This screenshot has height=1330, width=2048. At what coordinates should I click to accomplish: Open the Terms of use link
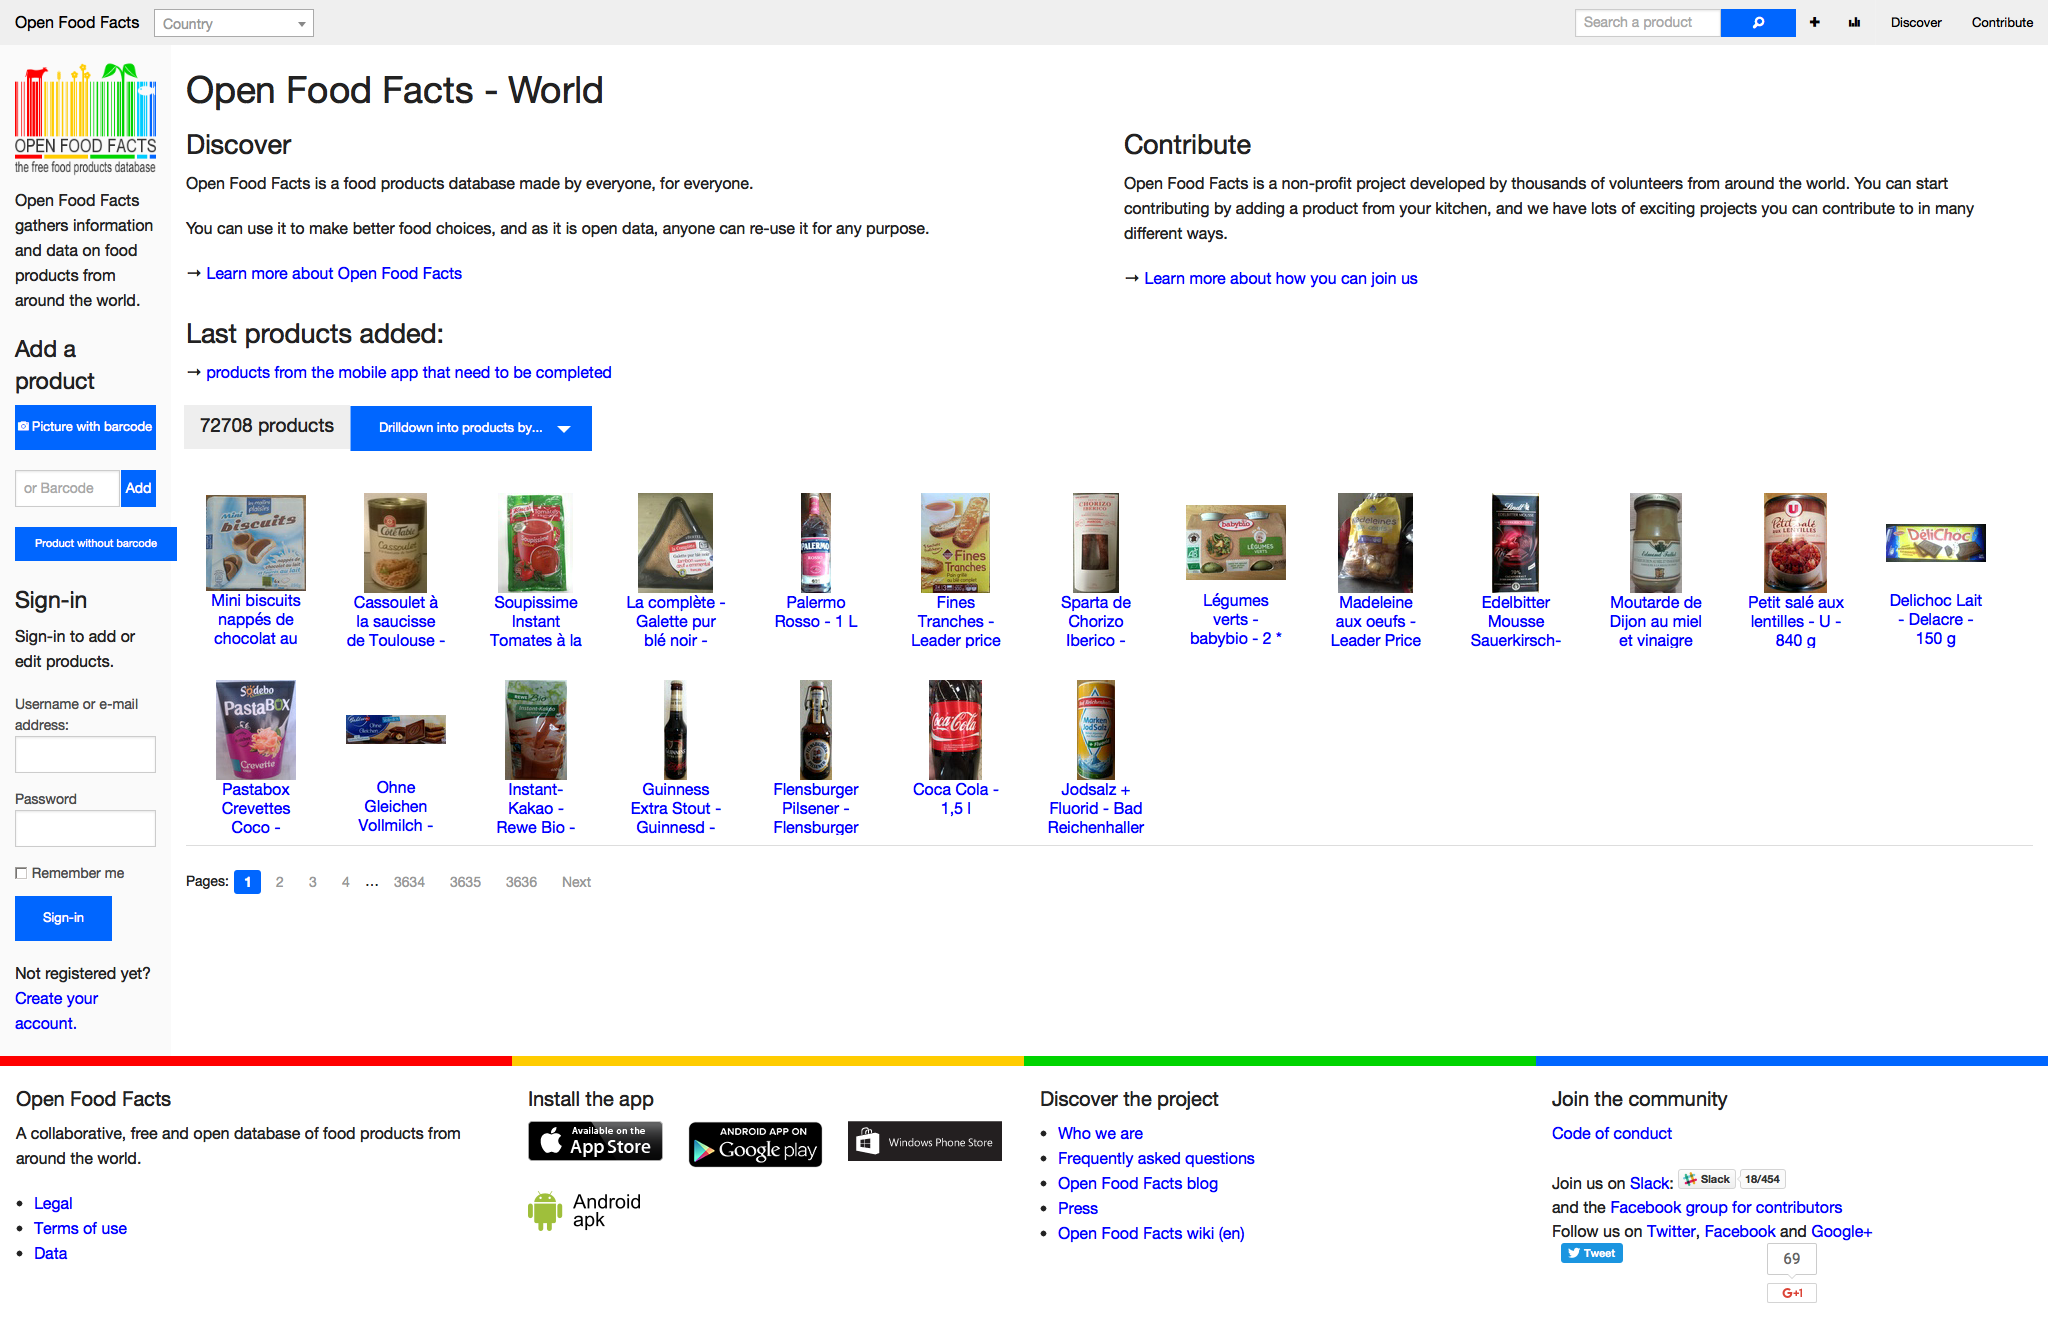pyautogui.click(x=80, y=1228)
